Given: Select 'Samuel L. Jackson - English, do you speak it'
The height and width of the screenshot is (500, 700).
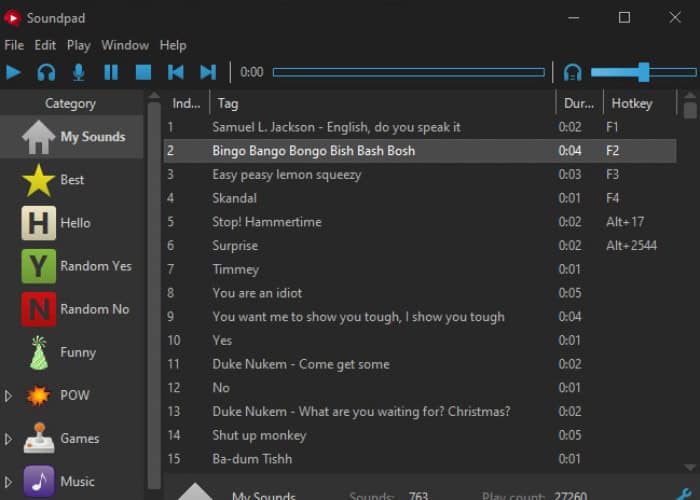Looking at the screenshot, I should 420,127.
